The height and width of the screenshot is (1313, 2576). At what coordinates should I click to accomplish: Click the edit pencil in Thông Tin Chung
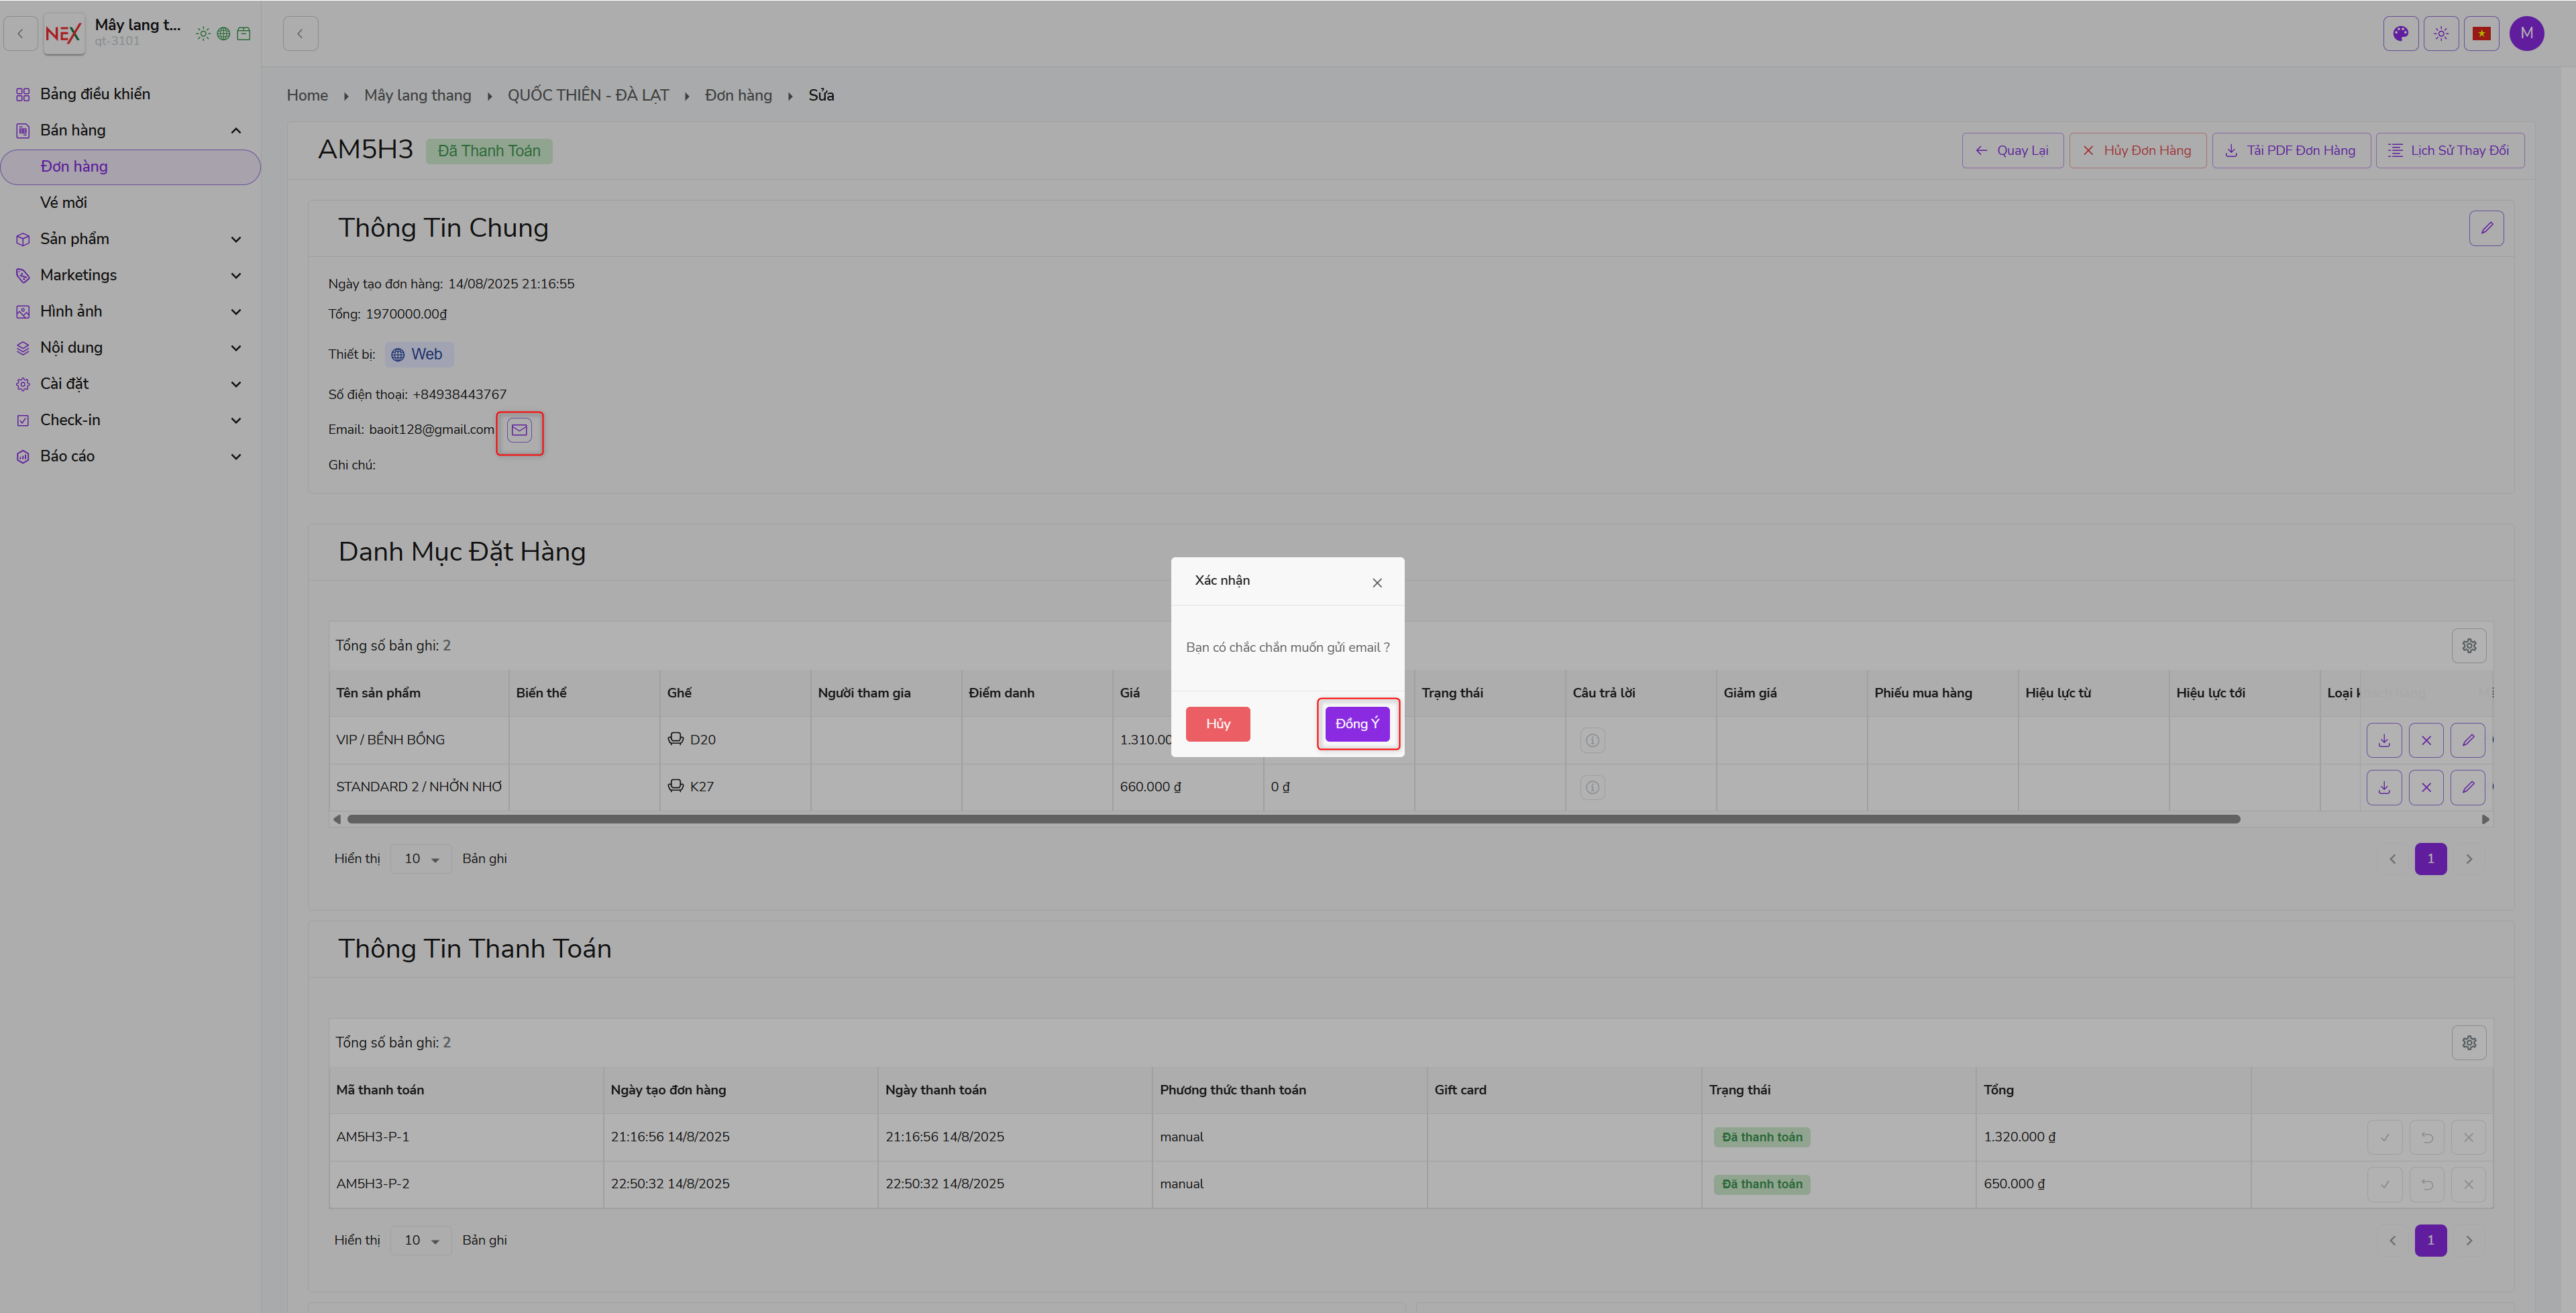point(2486,228)
